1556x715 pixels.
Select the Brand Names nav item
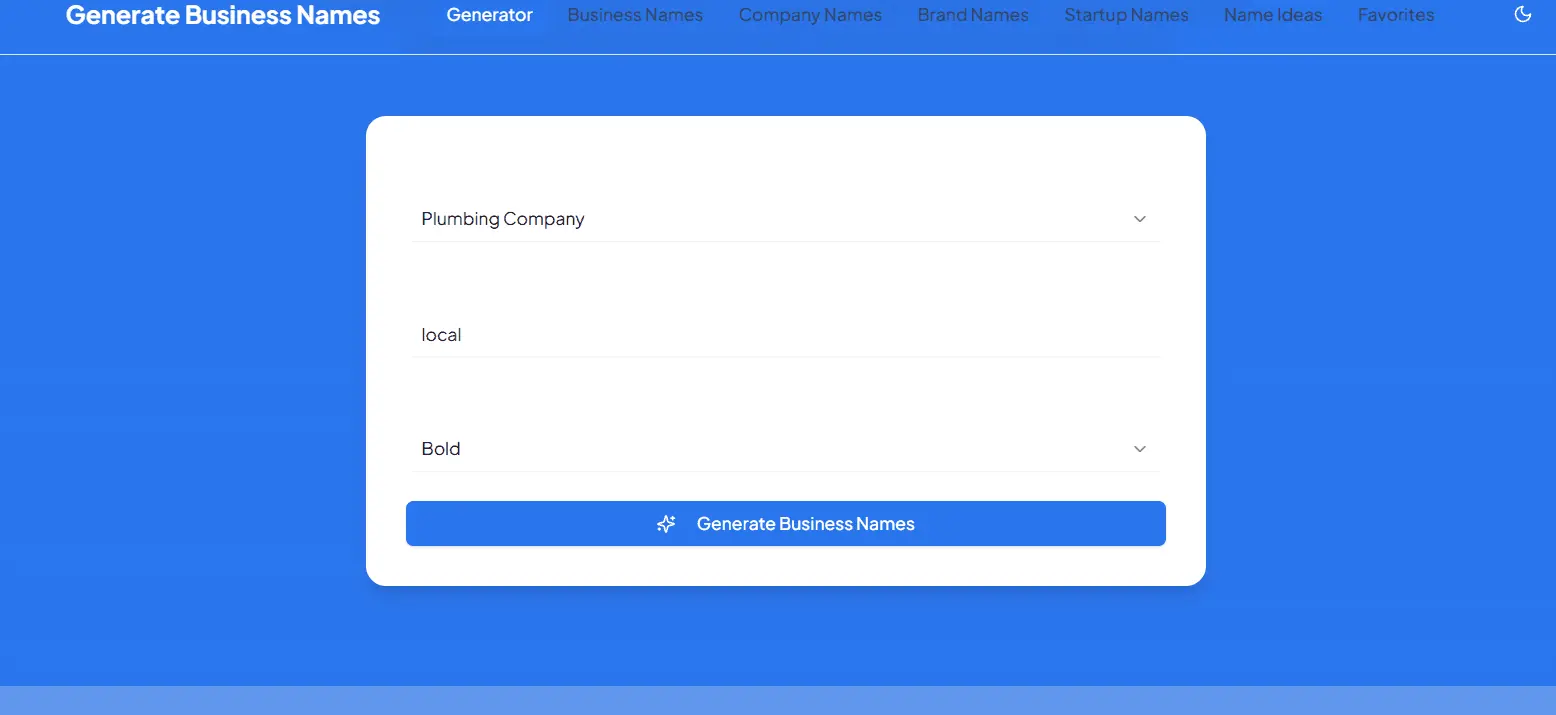point(973,15)
